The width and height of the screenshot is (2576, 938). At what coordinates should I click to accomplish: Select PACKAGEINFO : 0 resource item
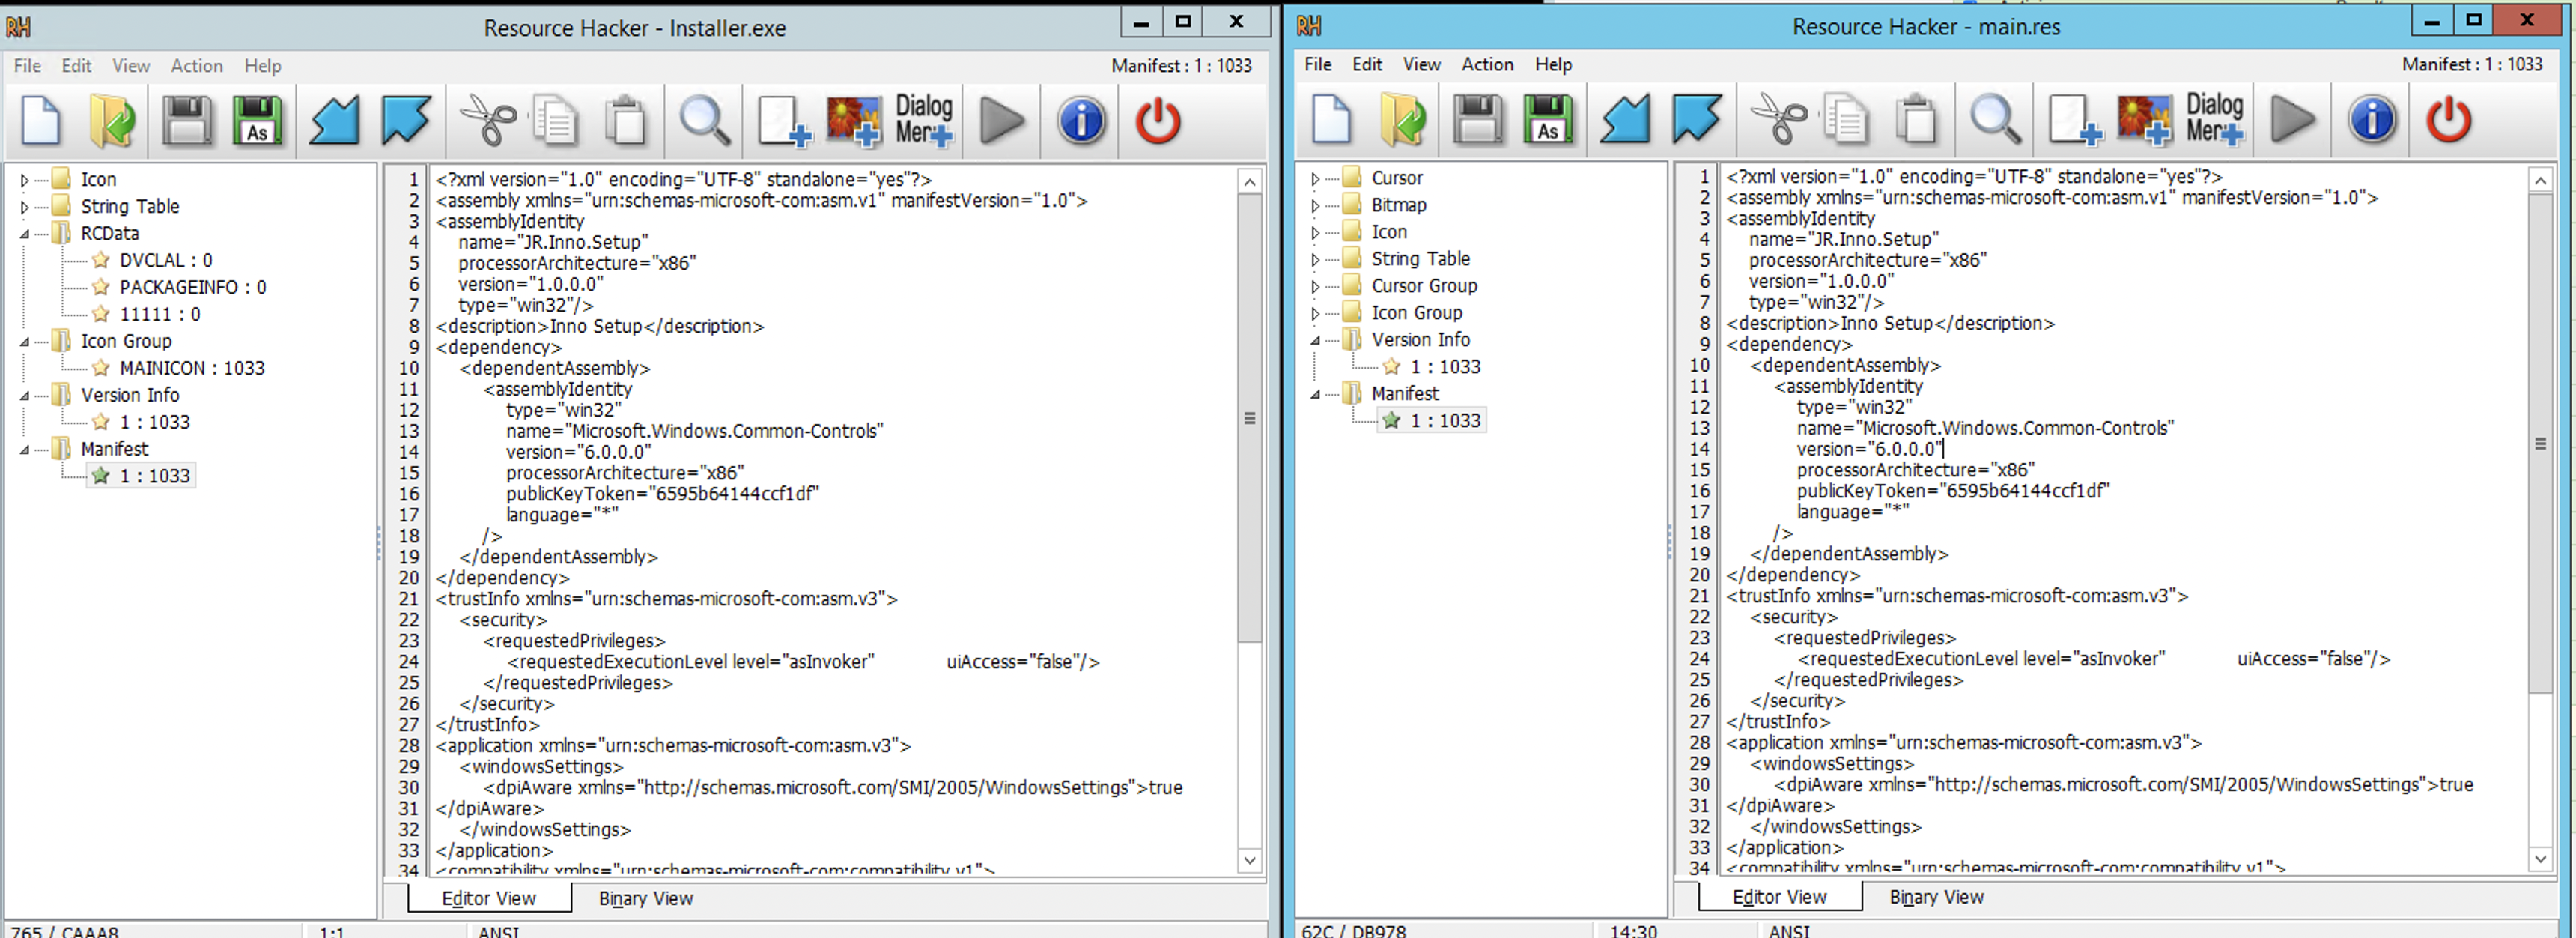coord(192,288)
